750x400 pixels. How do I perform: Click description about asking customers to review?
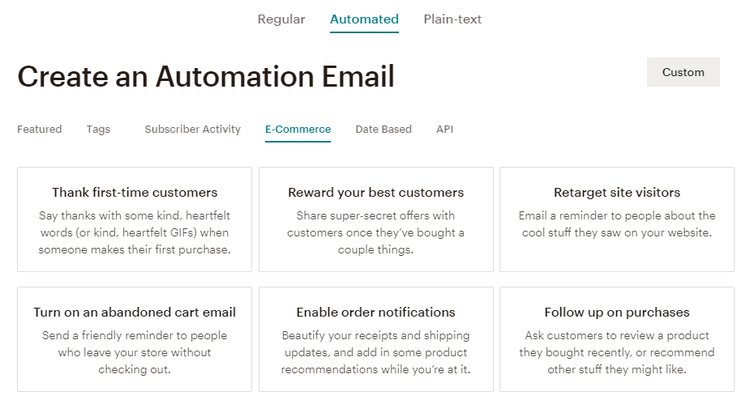(x=617, y=352)
